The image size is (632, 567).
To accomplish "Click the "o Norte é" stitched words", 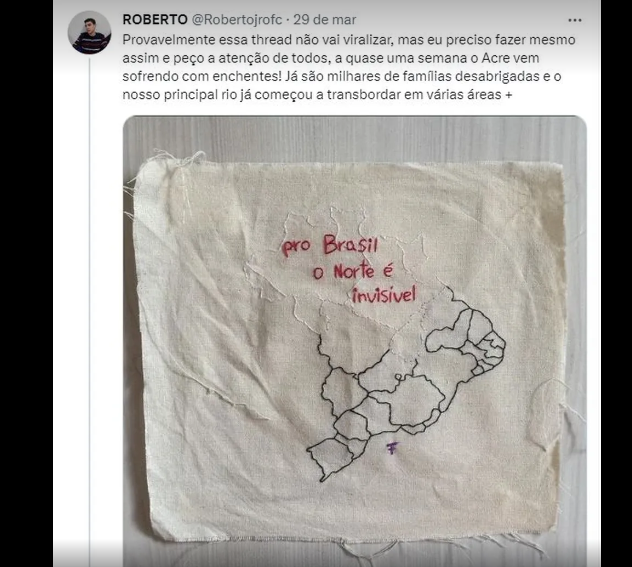I will 353,272.
